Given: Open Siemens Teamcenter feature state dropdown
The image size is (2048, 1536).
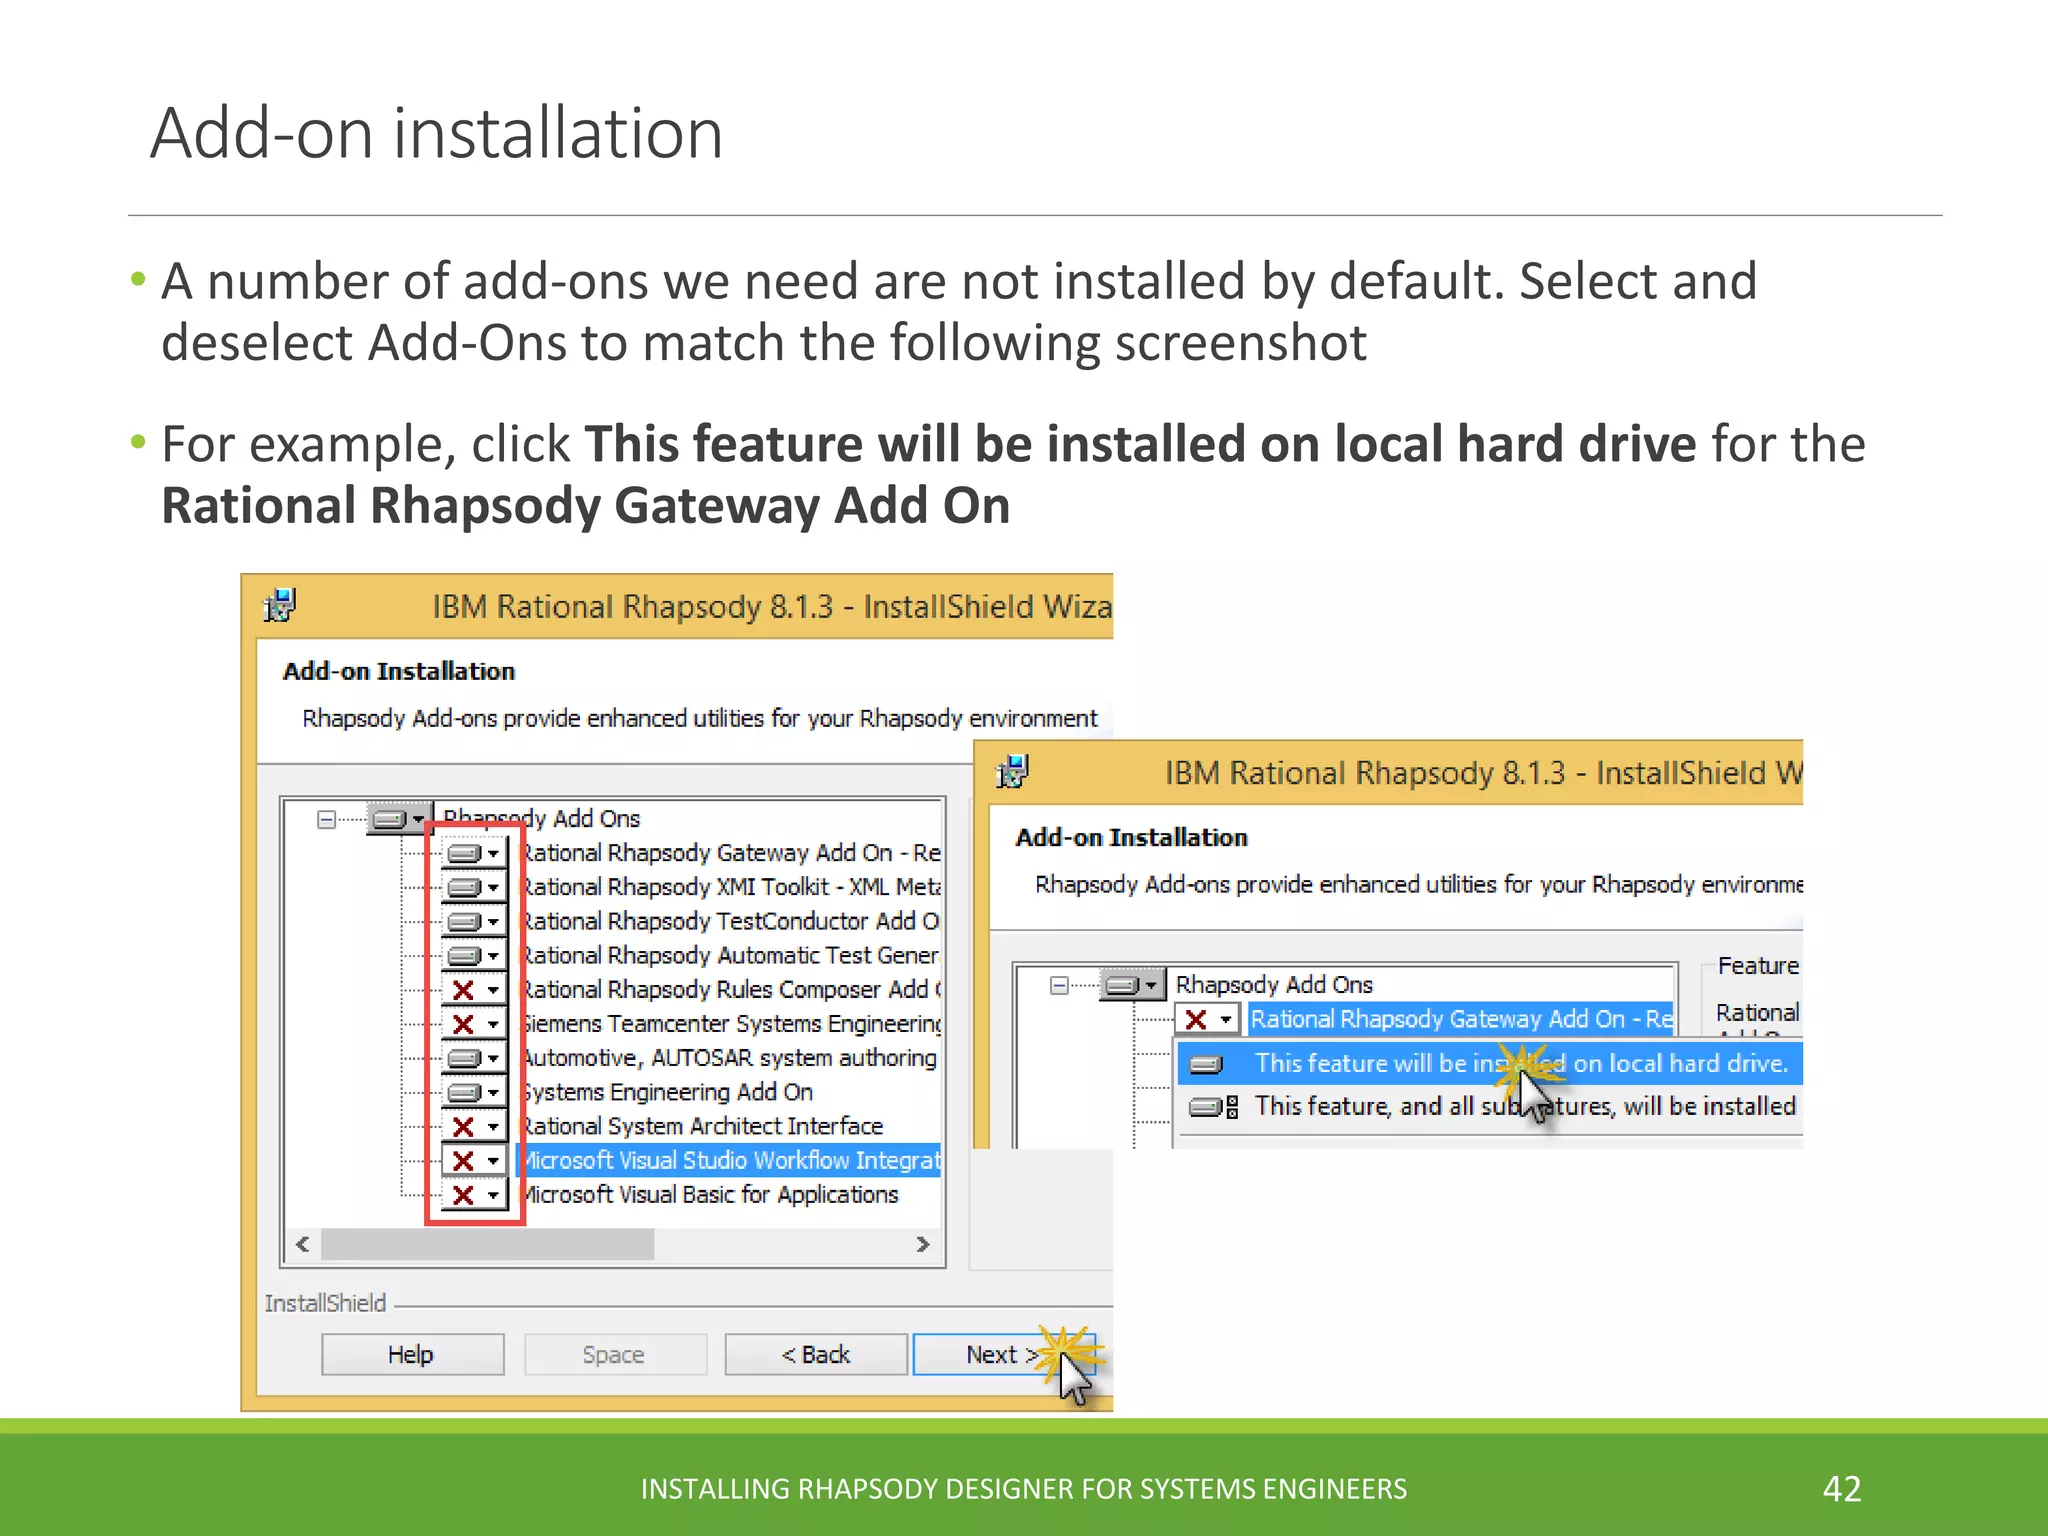Looking at the screenshot, I should click(x=474, y=1024).
